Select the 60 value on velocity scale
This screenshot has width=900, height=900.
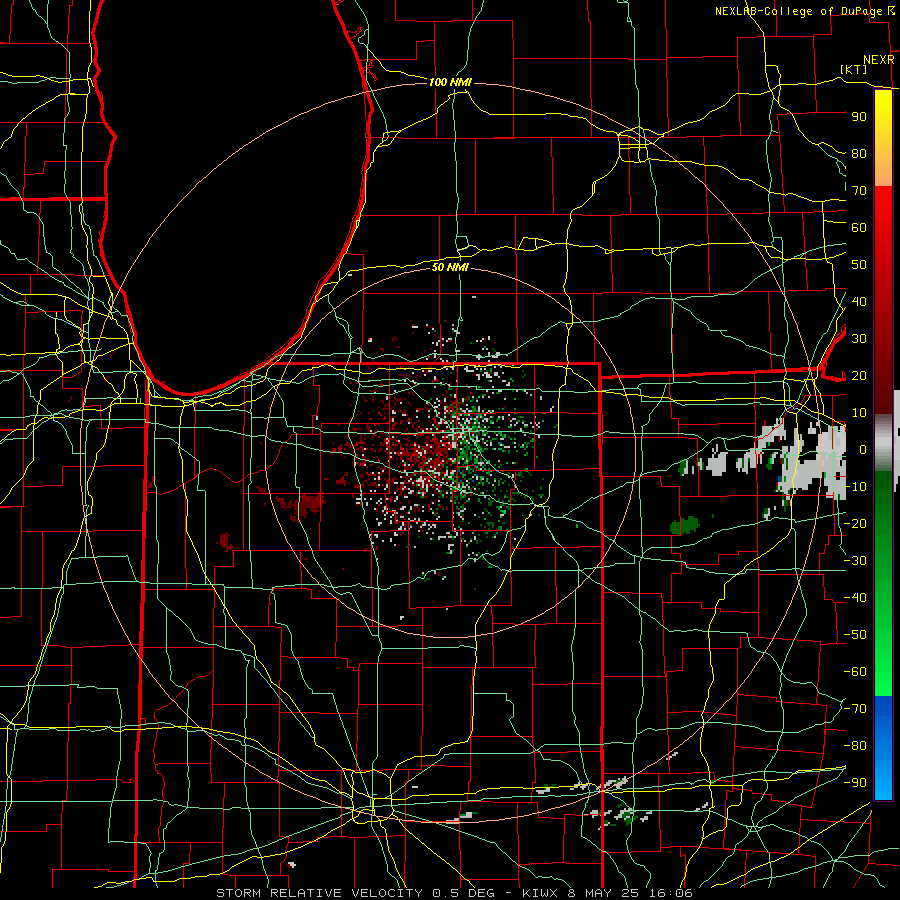(859, 227)
